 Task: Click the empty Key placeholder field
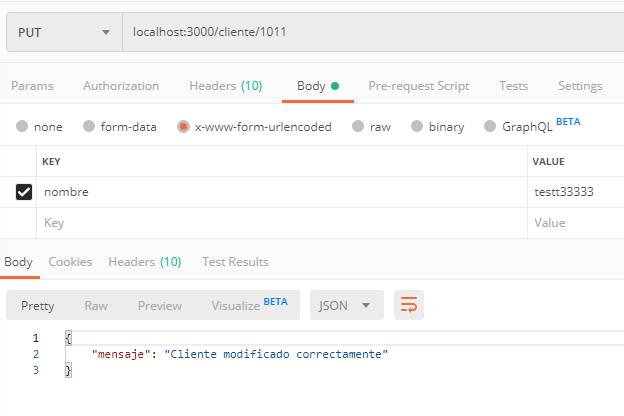click(280, 223)
